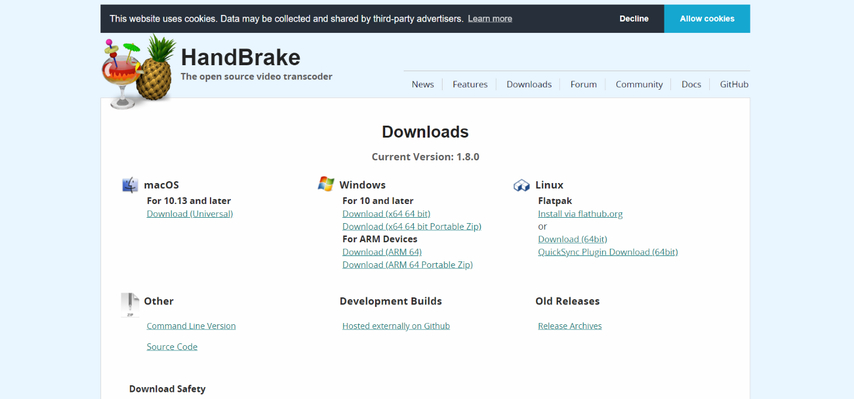Screen dimensions: 854x399
Task: Go to Downloads in the navigation bar
Action: (x=529, y=84)
